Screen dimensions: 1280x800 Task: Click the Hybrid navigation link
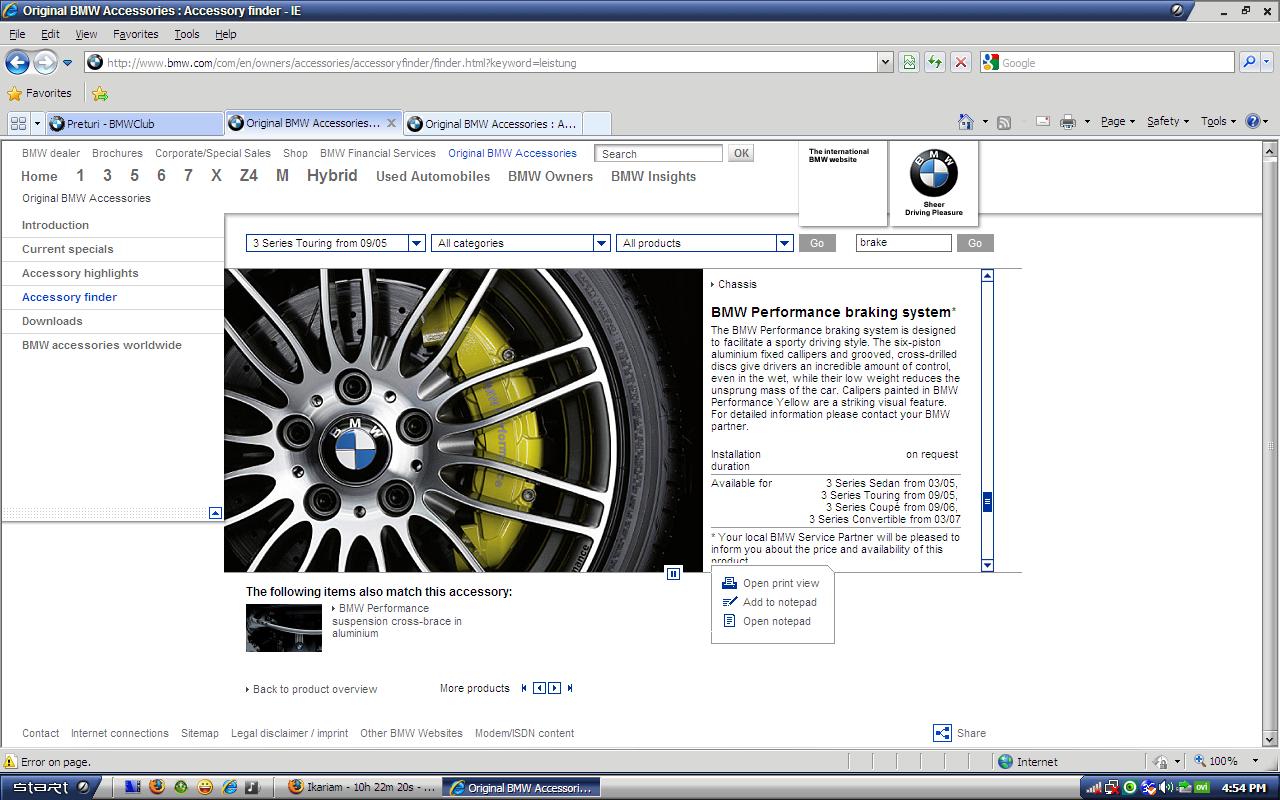click(x=332, y=175)
